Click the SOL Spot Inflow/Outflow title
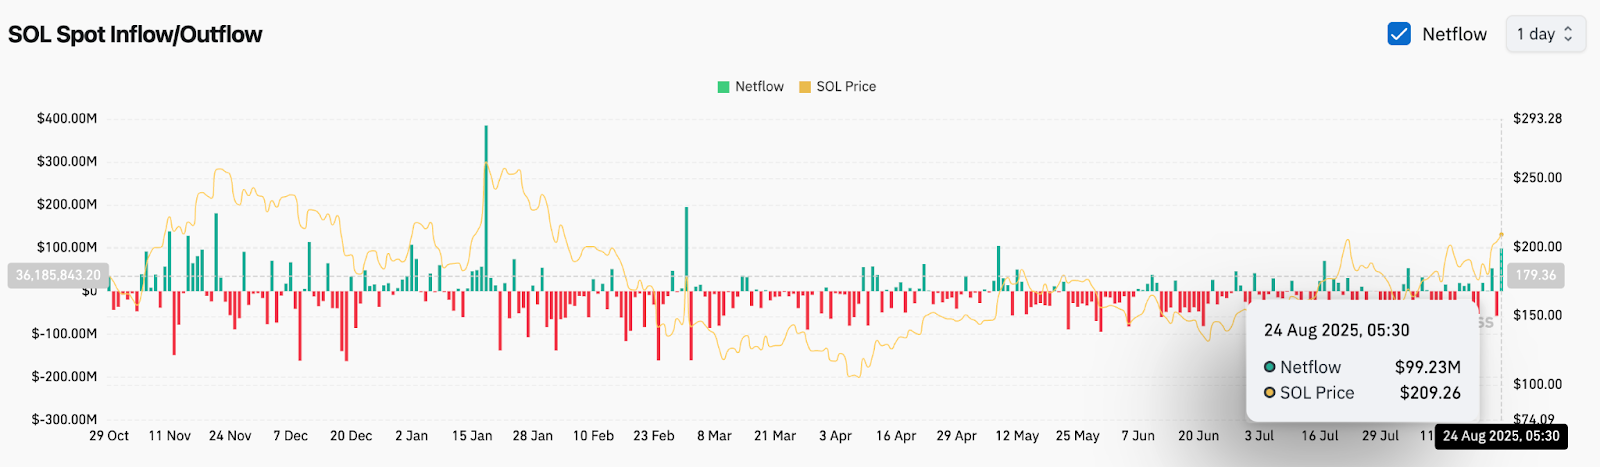The width and height of the screenshot is (1600, 467). coord(135,34)
